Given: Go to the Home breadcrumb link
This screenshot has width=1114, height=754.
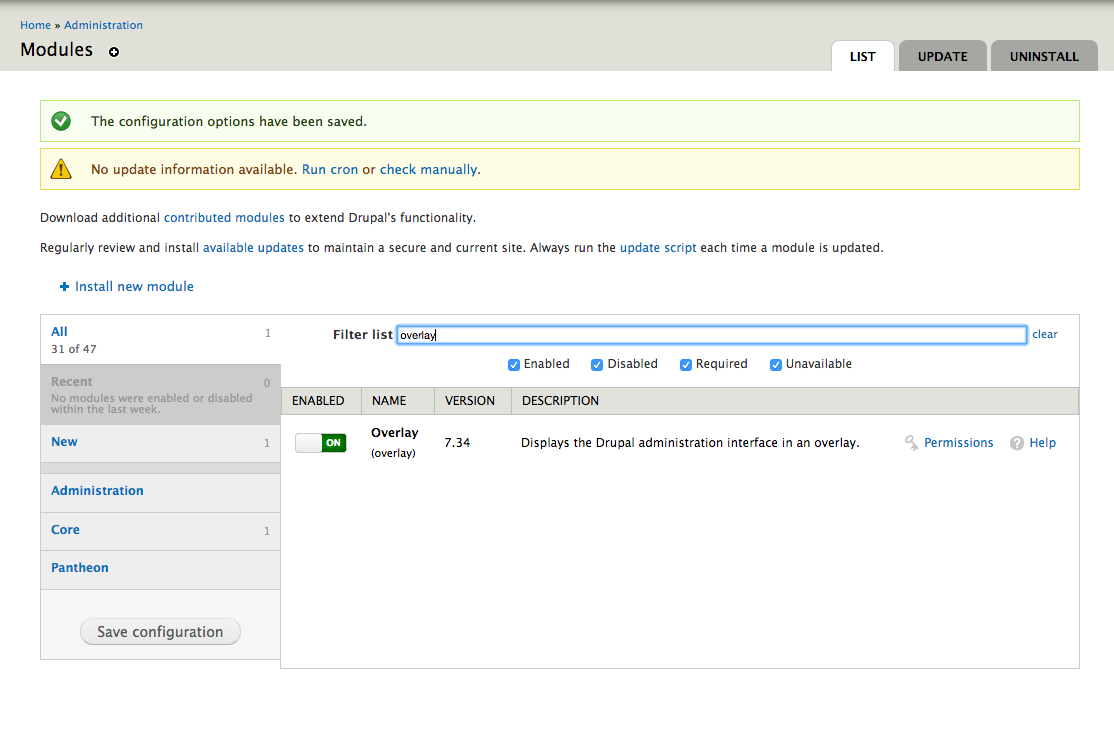Looking at the screenshot, I should (x=36, y=25).
